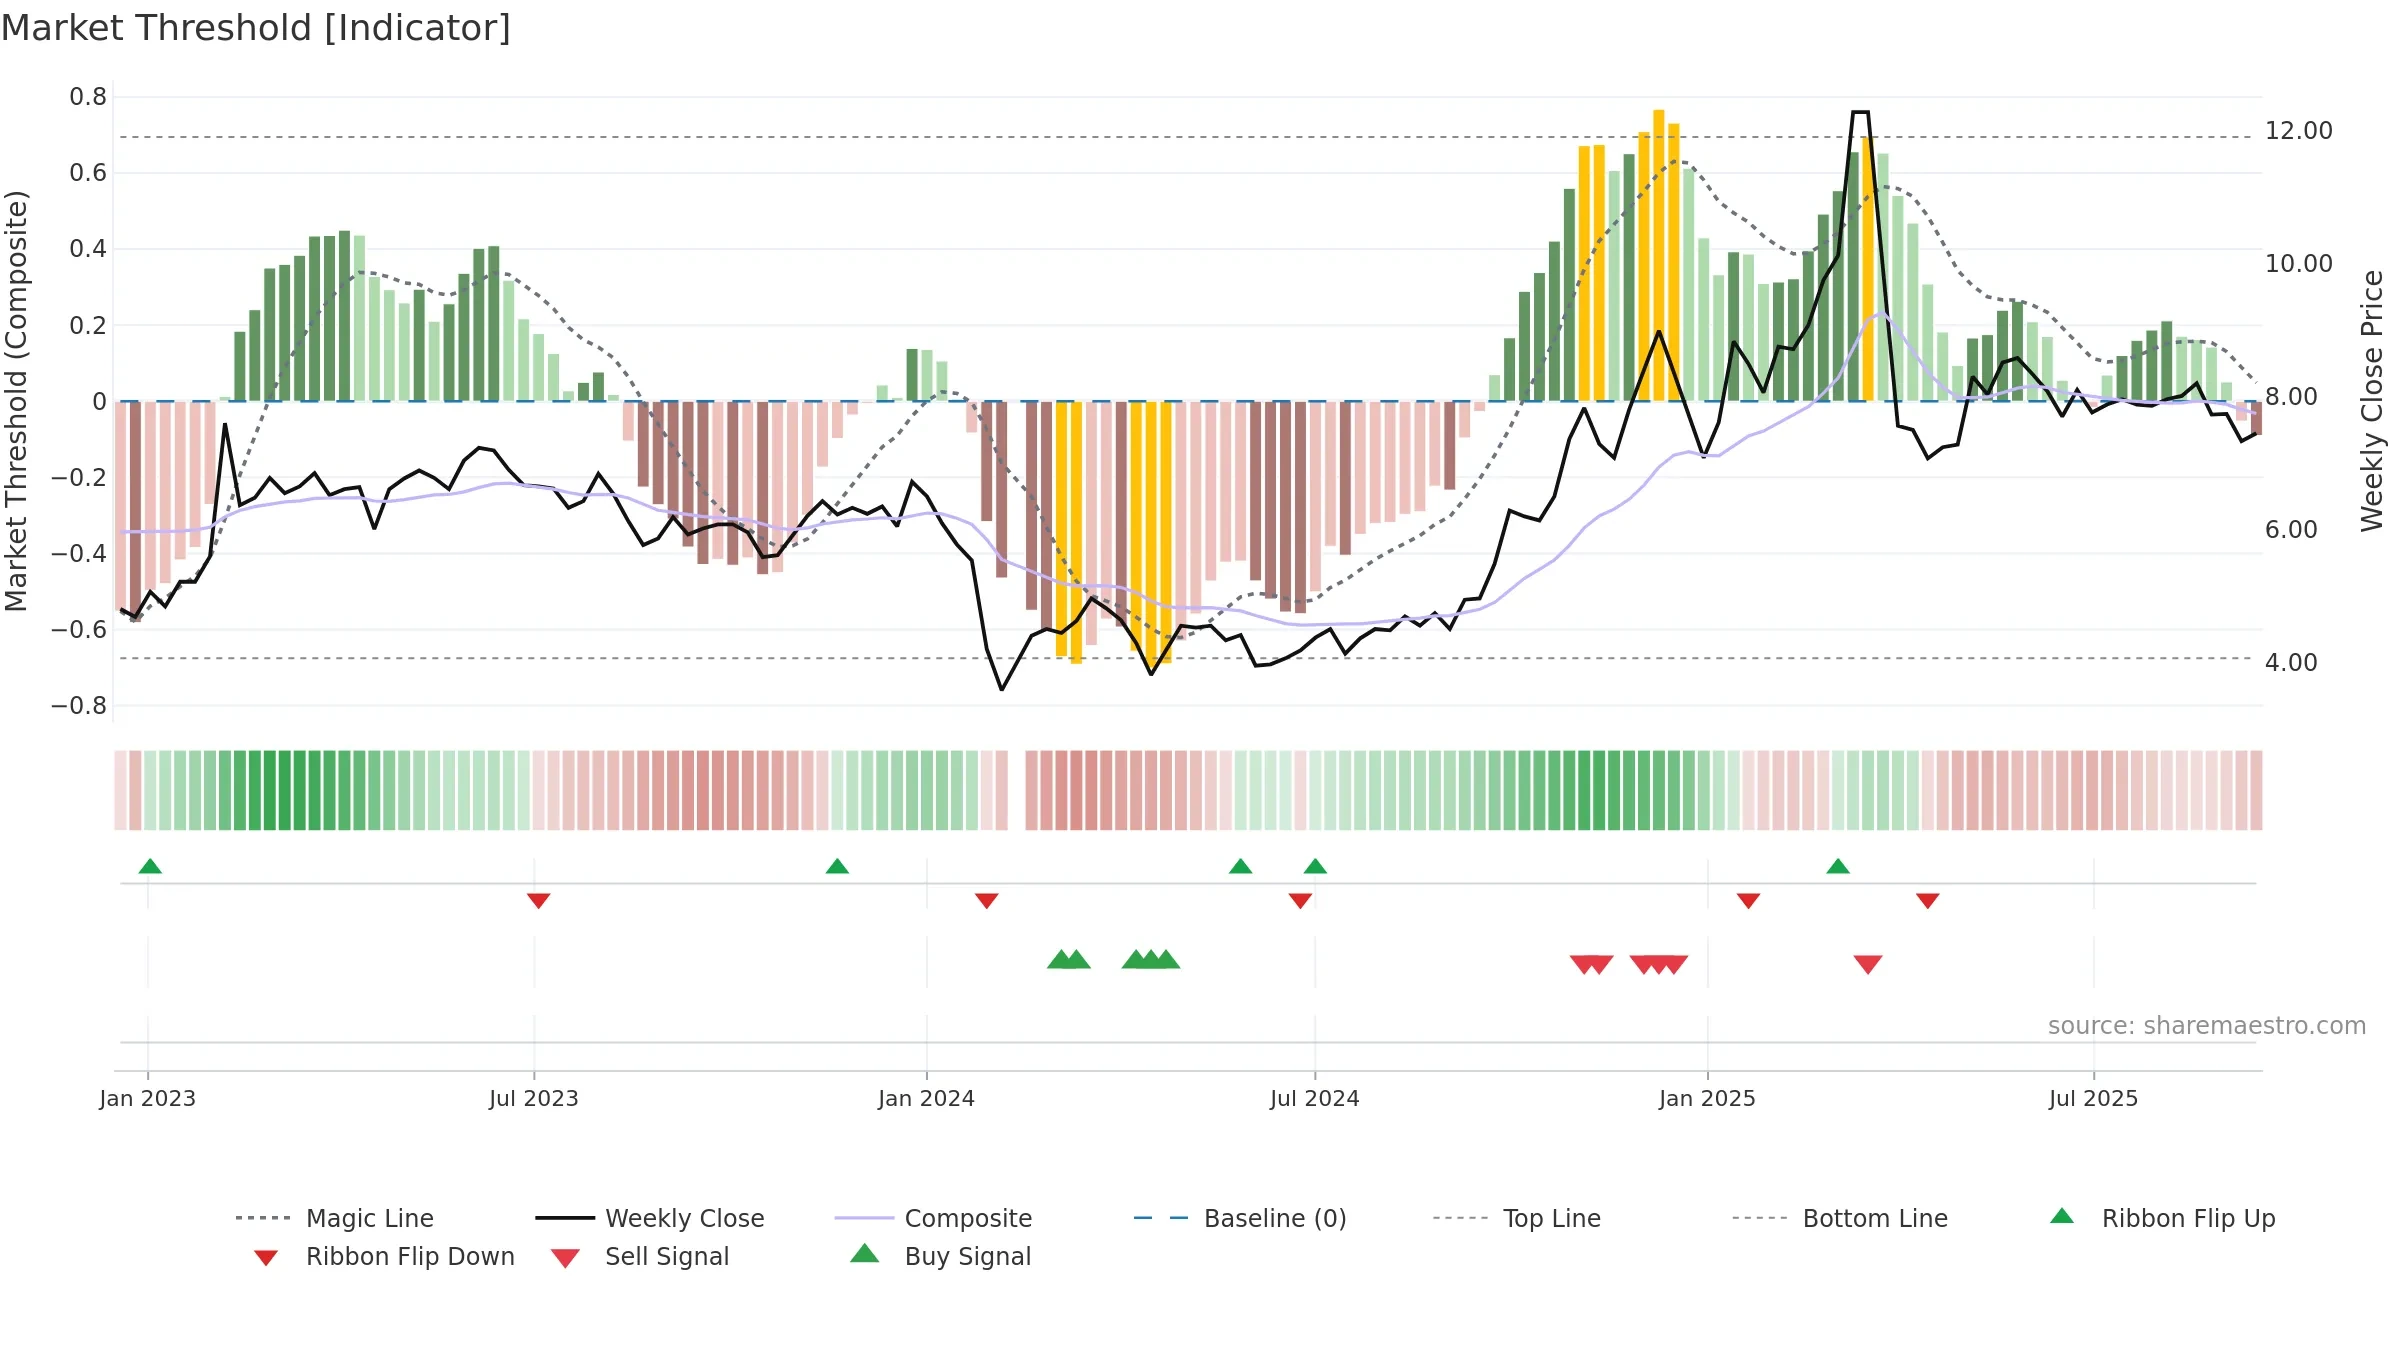Click the 6.00 price tick label
Viewport: 2400px width, 1350px height.
point(2291,530)
